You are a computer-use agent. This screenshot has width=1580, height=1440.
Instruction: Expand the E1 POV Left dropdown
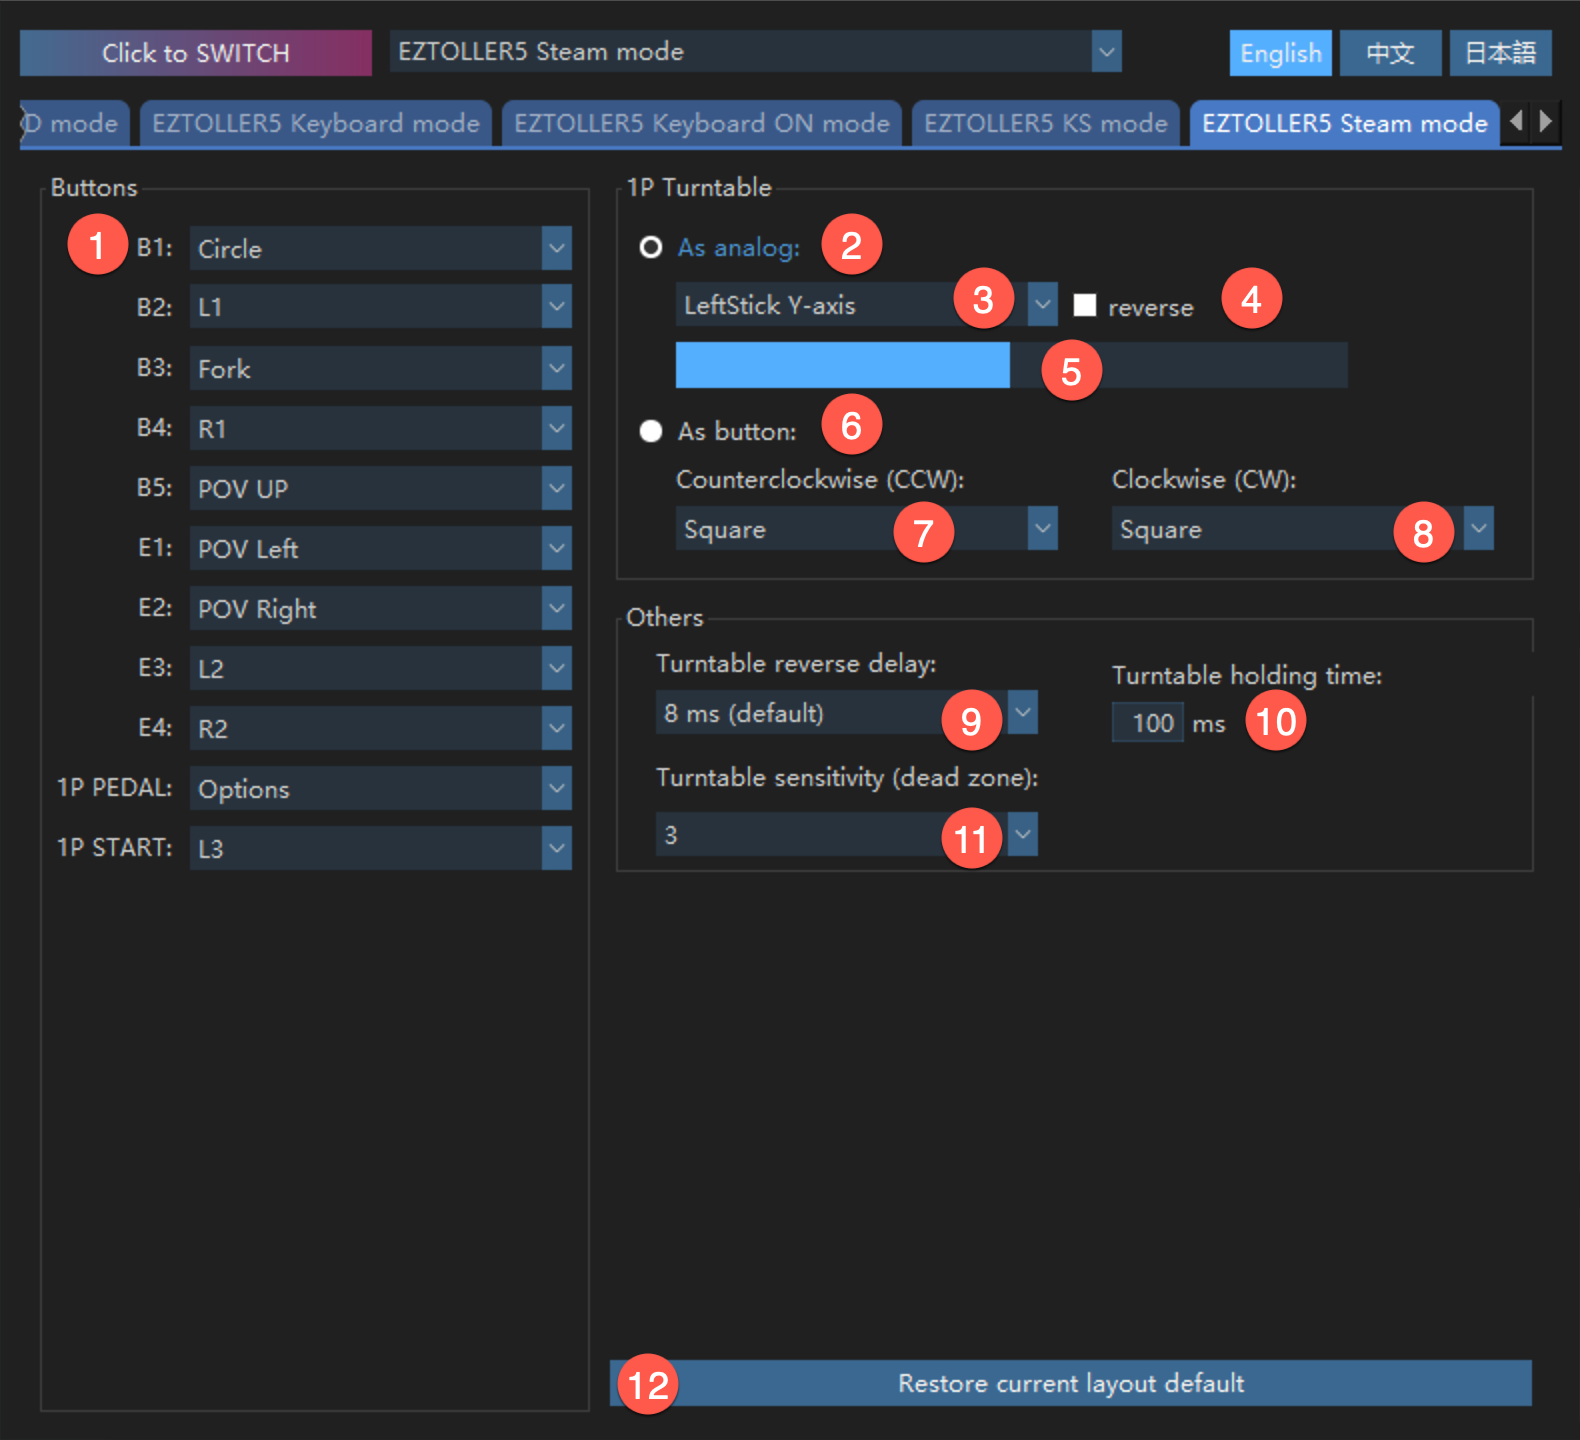tap(380, 548)
